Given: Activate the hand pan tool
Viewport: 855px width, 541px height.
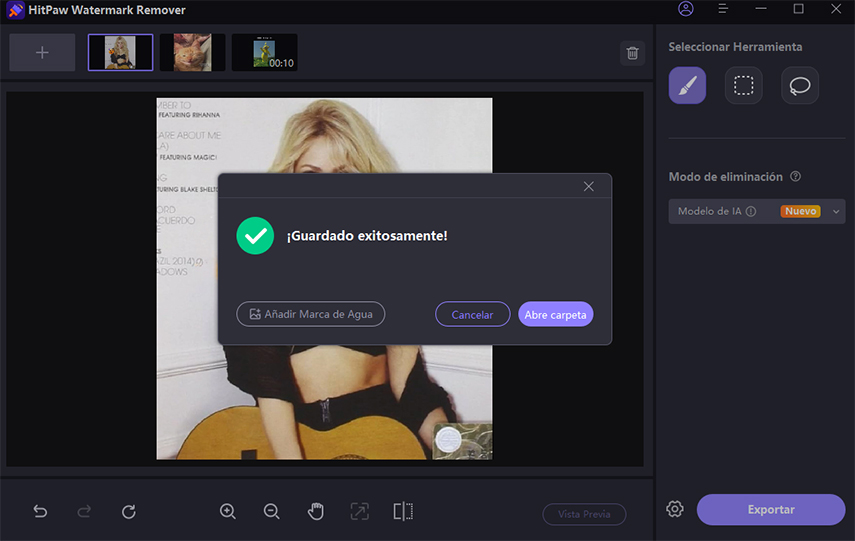Looking at the screenshot, I should coord(316,511).
